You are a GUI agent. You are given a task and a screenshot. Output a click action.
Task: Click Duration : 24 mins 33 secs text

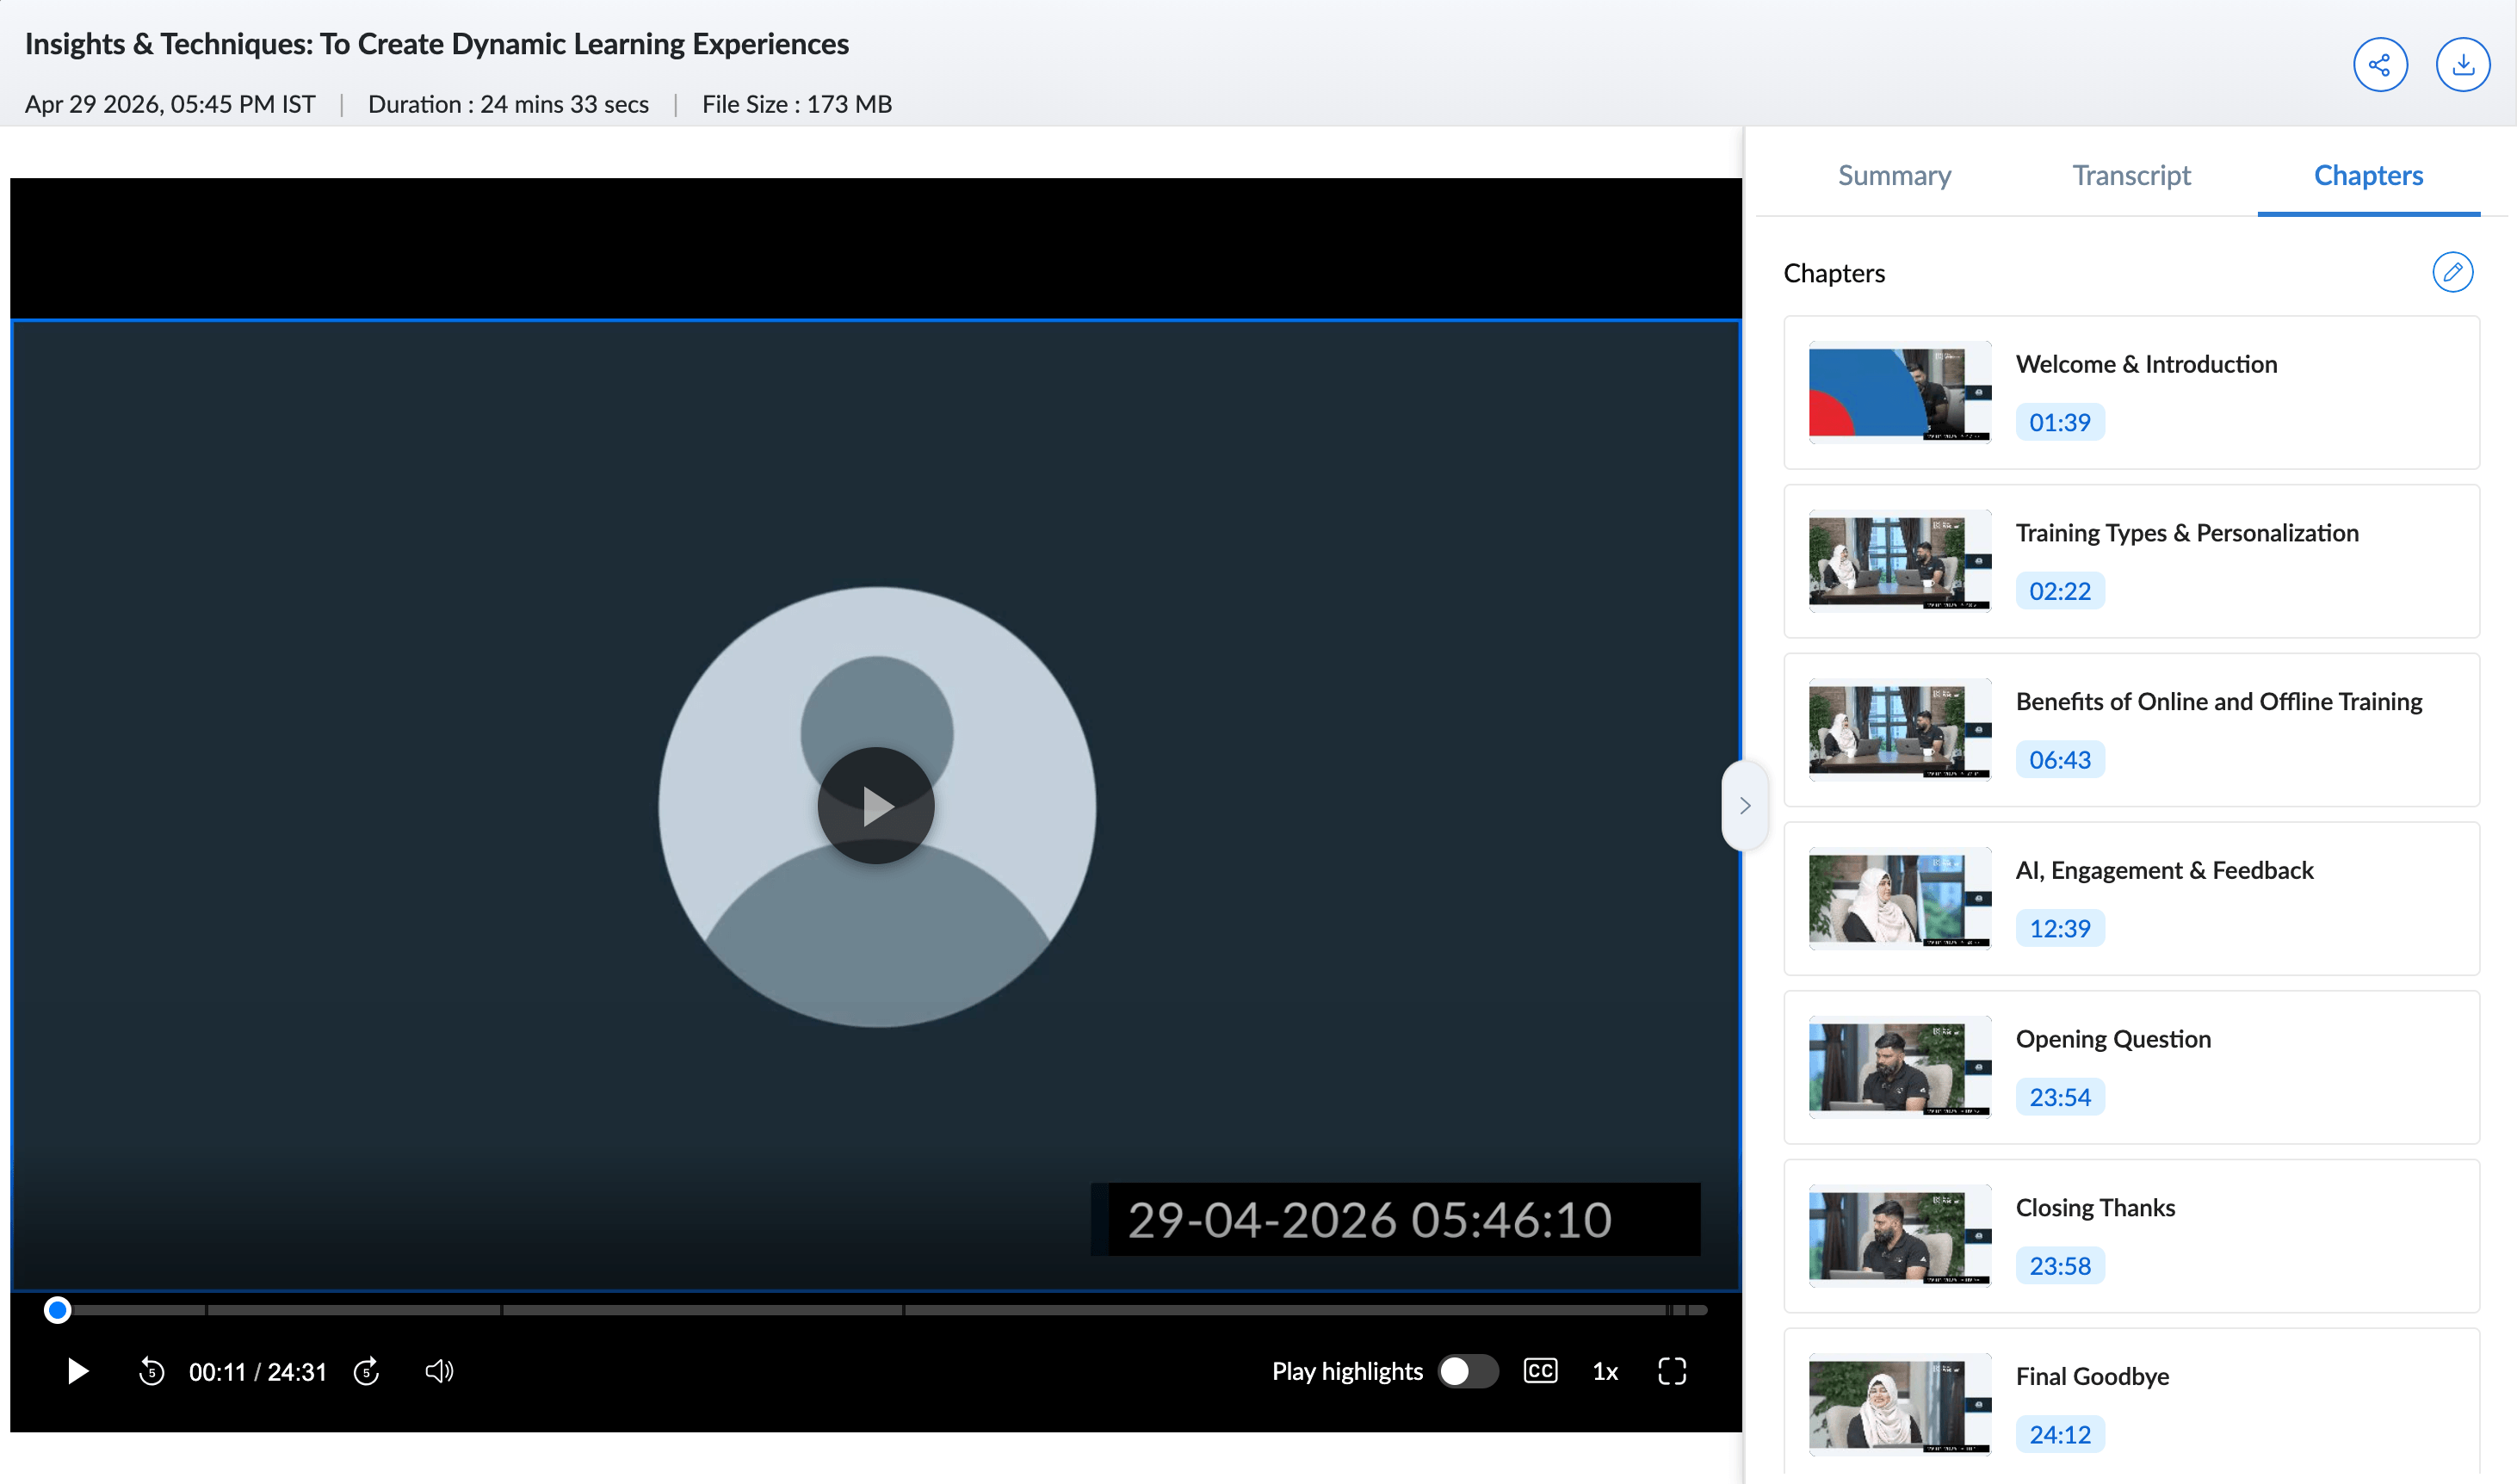tap(508, 104)
